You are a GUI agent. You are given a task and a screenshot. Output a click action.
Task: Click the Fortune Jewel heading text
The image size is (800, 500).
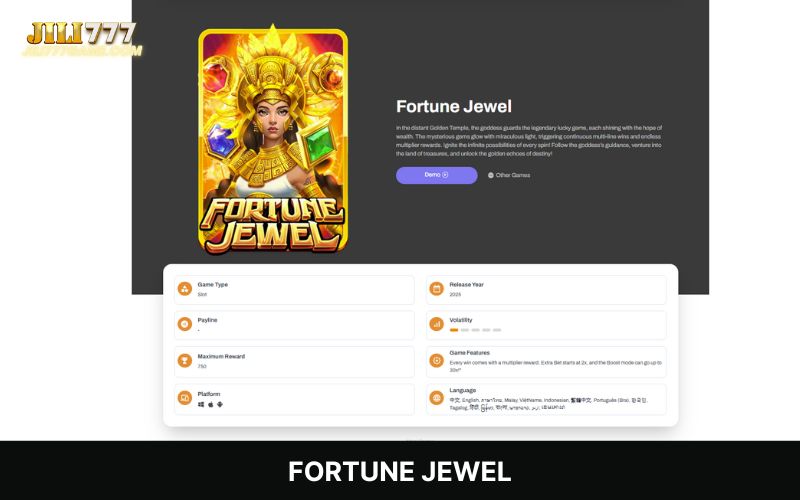click(x=454, y=106)
